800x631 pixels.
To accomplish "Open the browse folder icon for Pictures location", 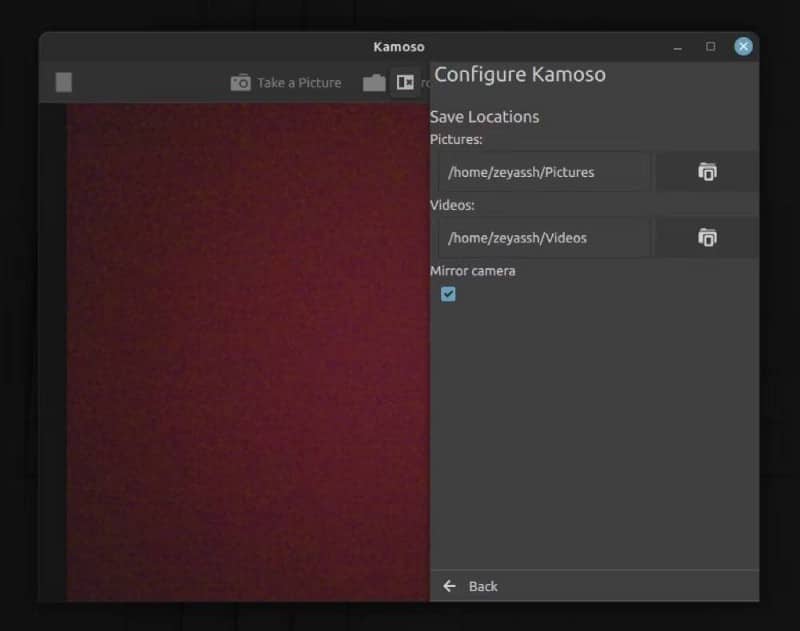I will click(707, 171).
